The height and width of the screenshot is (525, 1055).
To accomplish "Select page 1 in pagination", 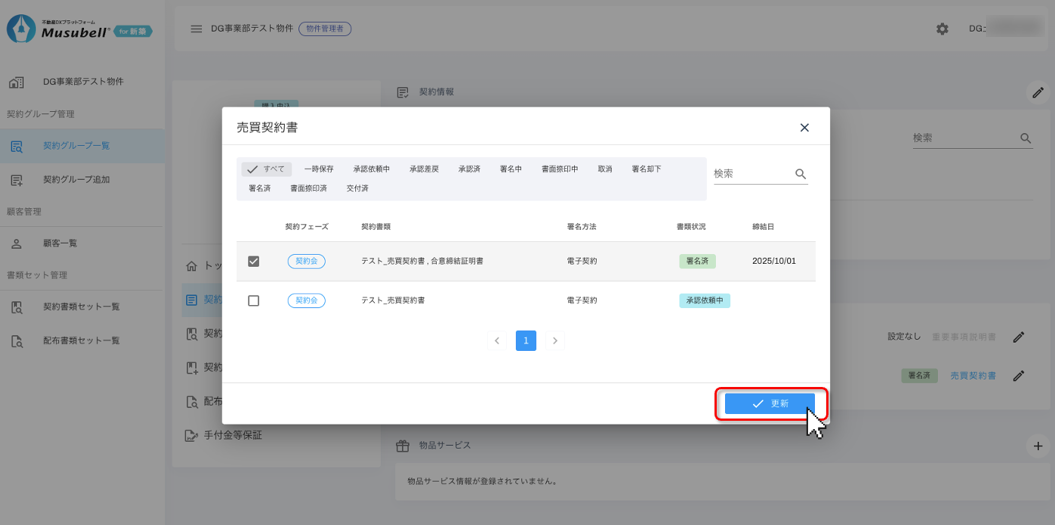I will coord(526,341).
